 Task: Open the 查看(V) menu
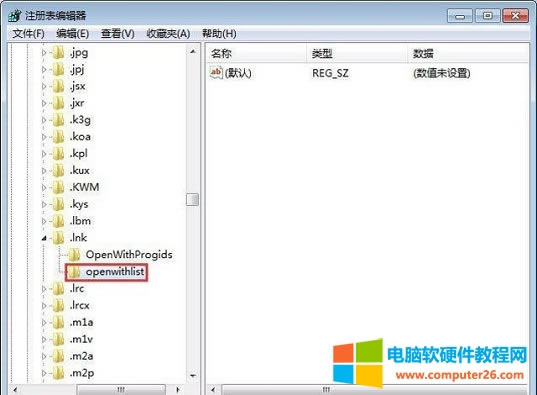tap(117, 34)
